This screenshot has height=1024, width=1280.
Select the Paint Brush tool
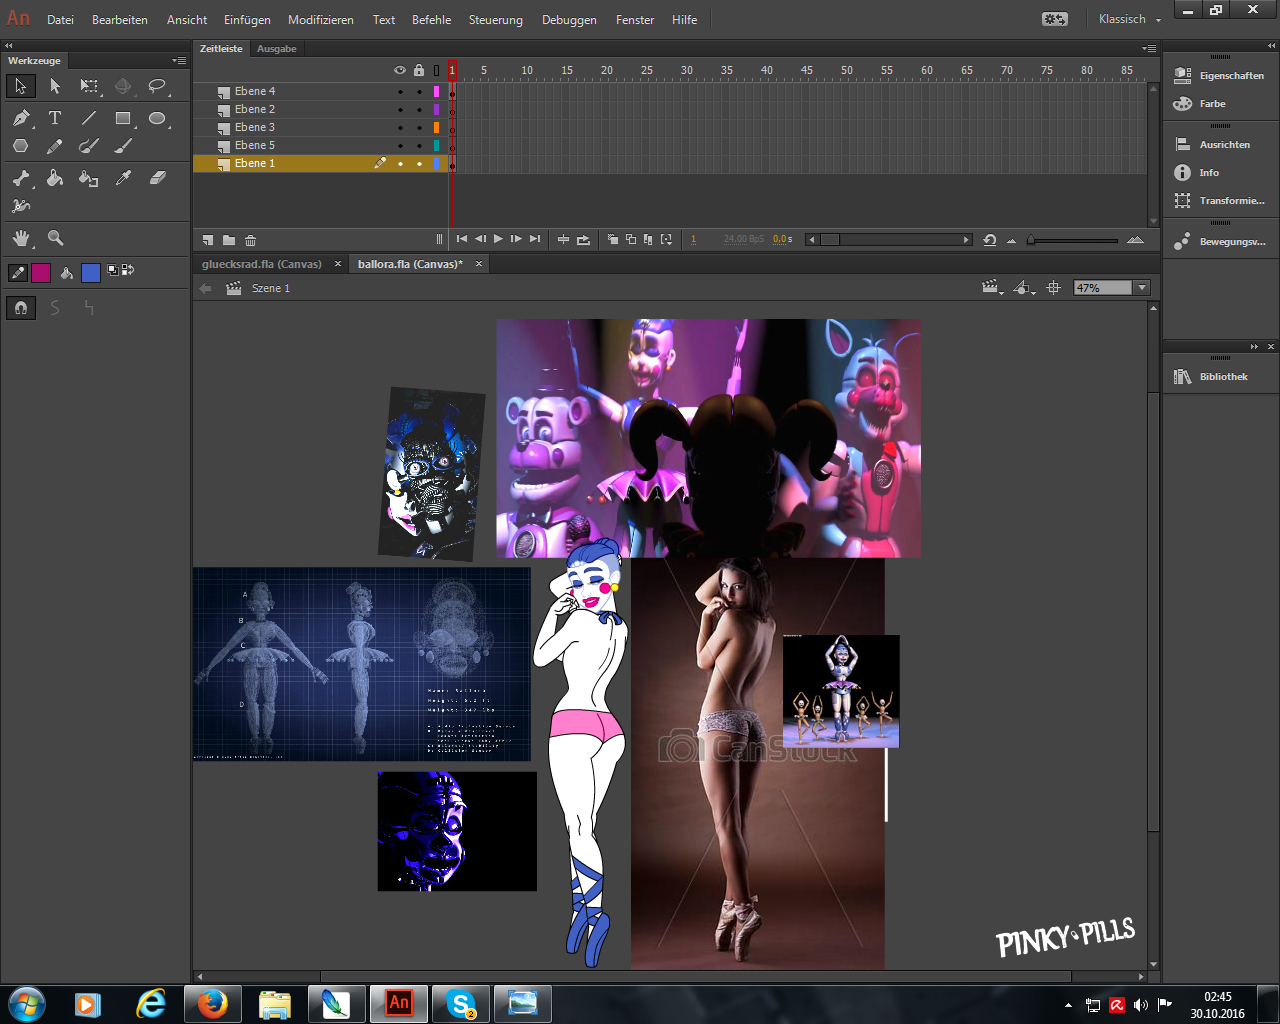89,146
